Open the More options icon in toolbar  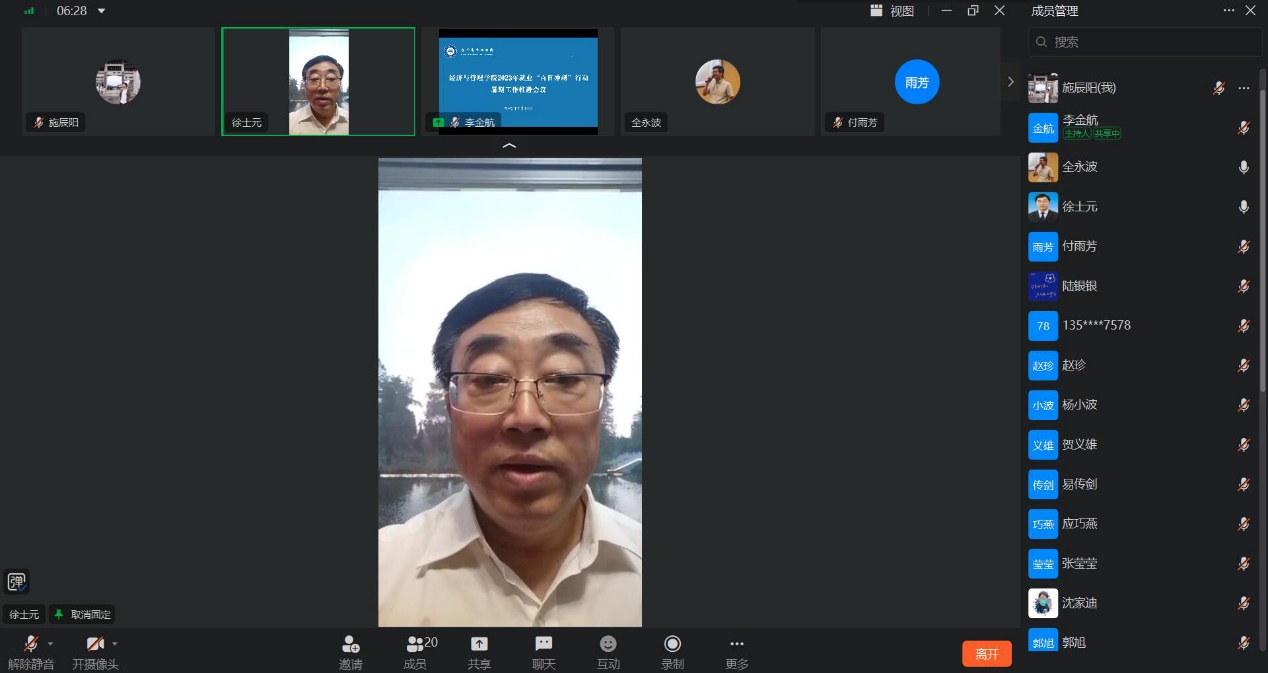tap(737, 645)
